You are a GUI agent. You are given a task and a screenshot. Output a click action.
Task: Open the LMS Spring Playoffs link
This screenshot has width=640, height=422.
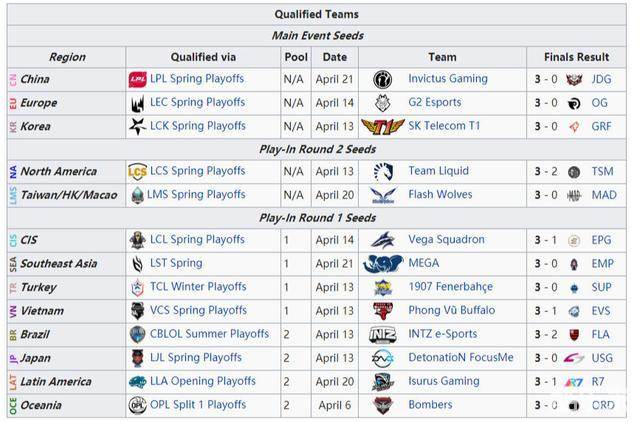coord(198,195)
